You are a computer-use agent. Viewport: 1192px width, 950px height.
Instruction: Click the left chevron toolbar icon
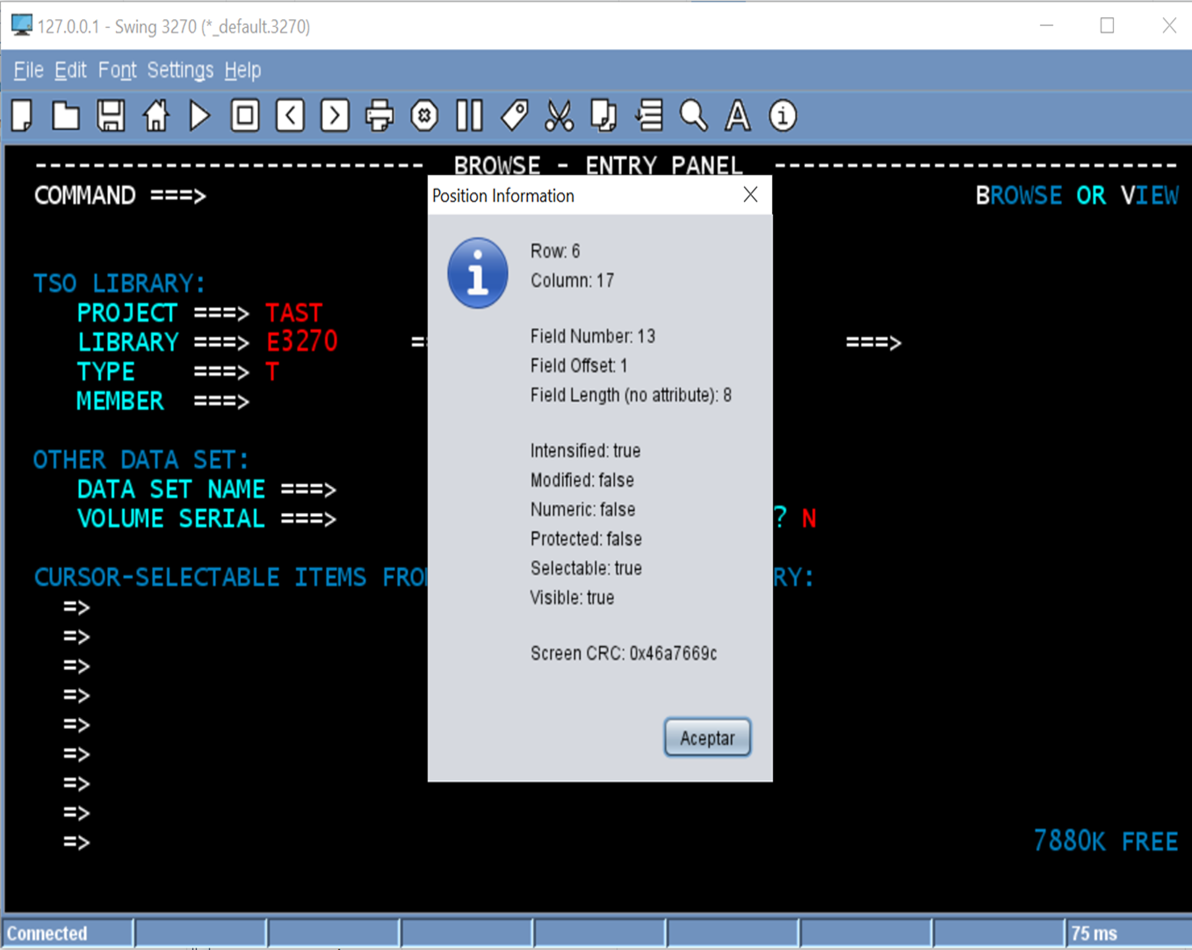point(290,116)
